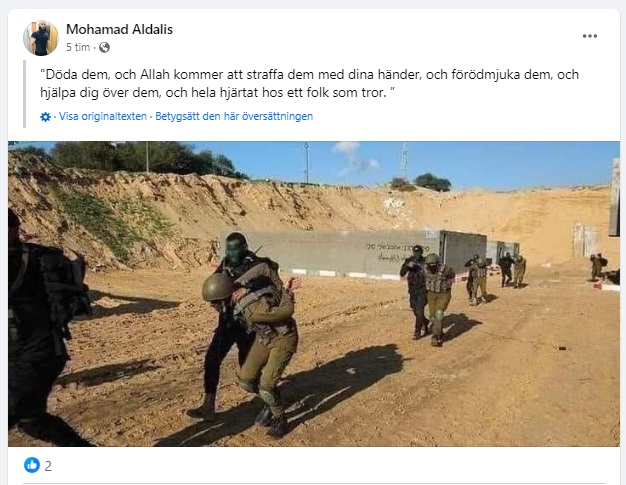Click the globe public audience icon
The image size is (626, 485).
coord(104,48)
